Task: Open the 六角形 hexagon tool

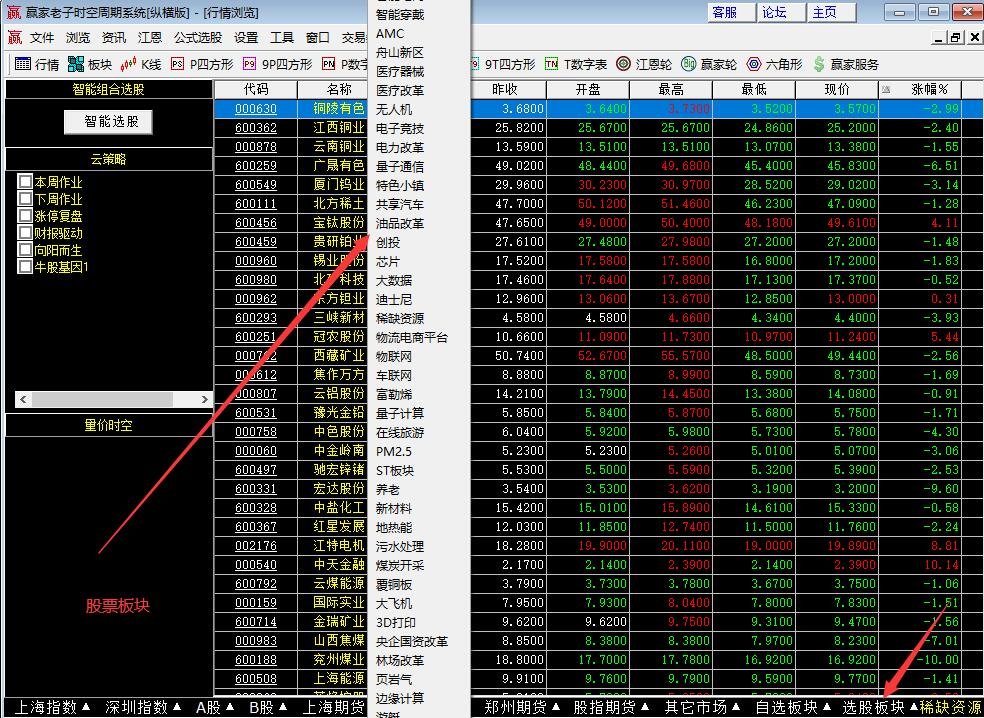Action: [774, 64]
